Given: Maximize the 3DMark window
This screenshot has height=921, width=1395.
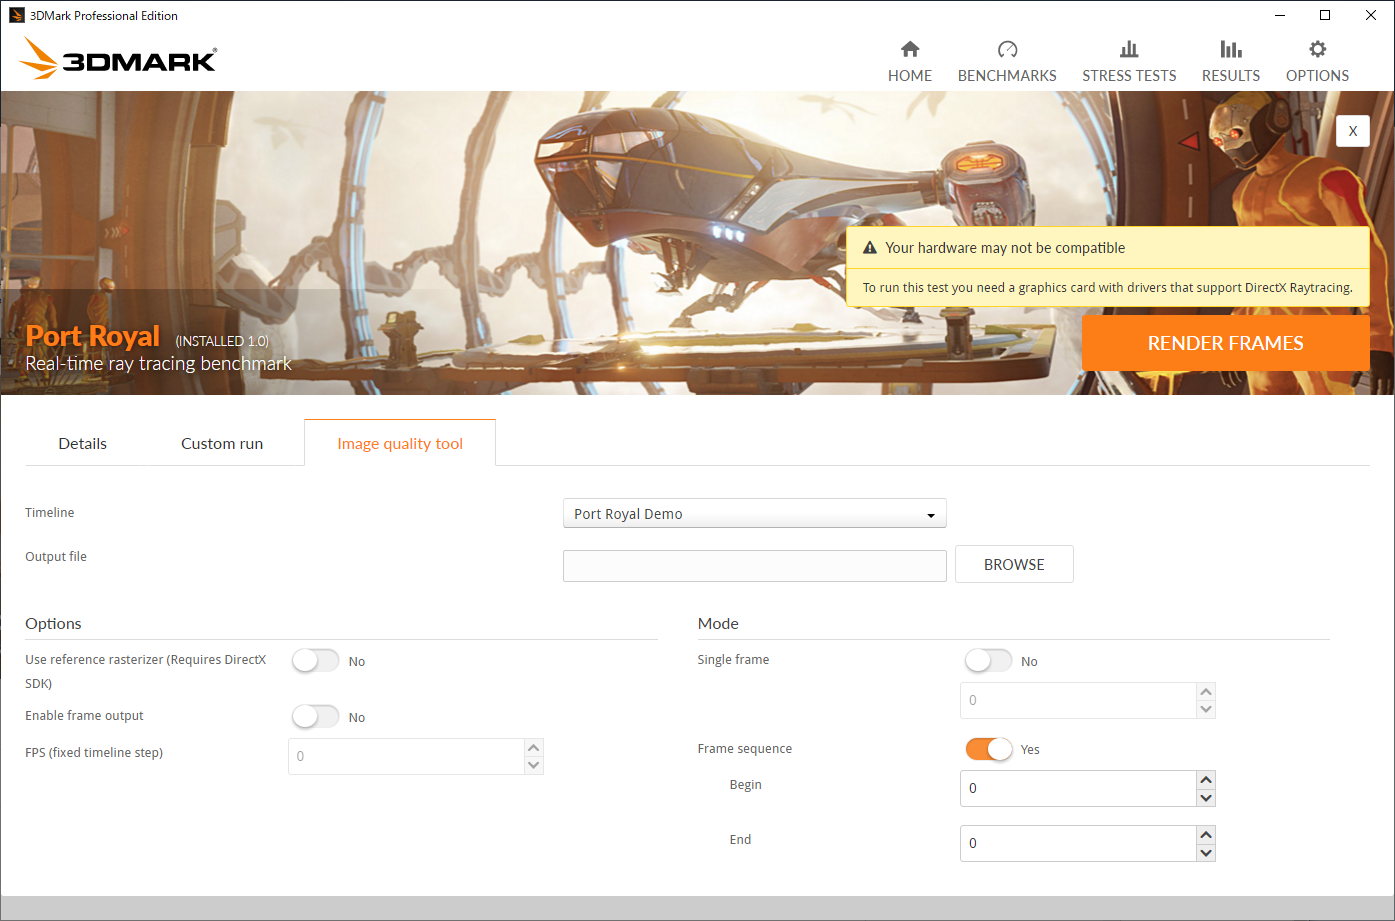Looking at the screenshot, I should tap(1325, 15).
